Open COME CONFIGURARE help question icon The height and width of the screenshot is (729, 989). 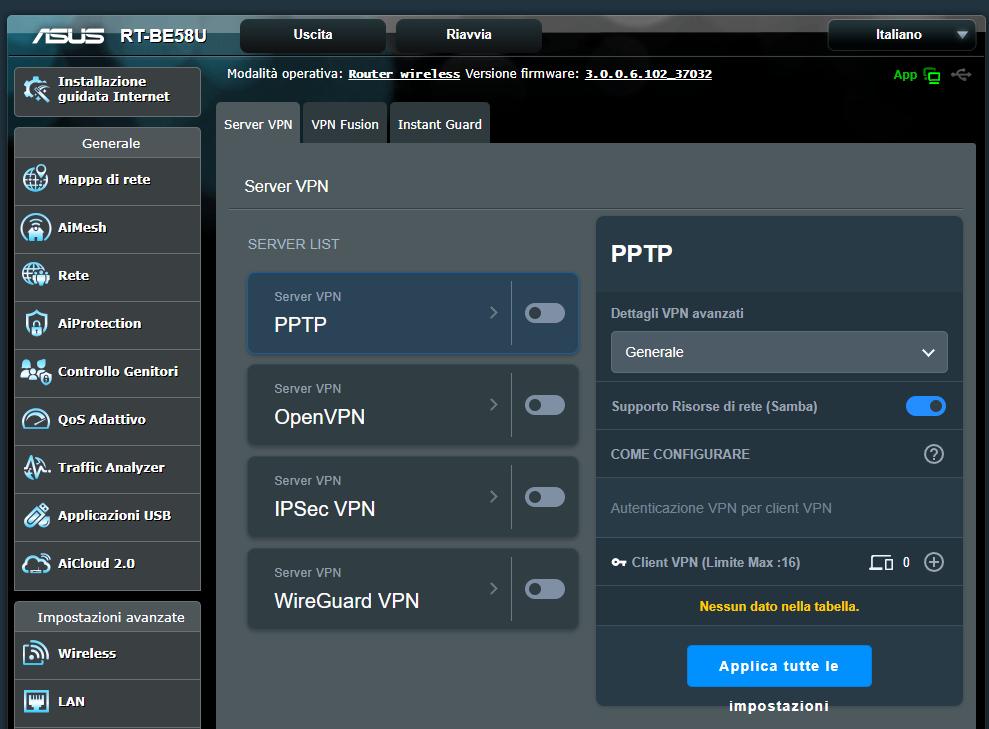[x=933, y=454]
